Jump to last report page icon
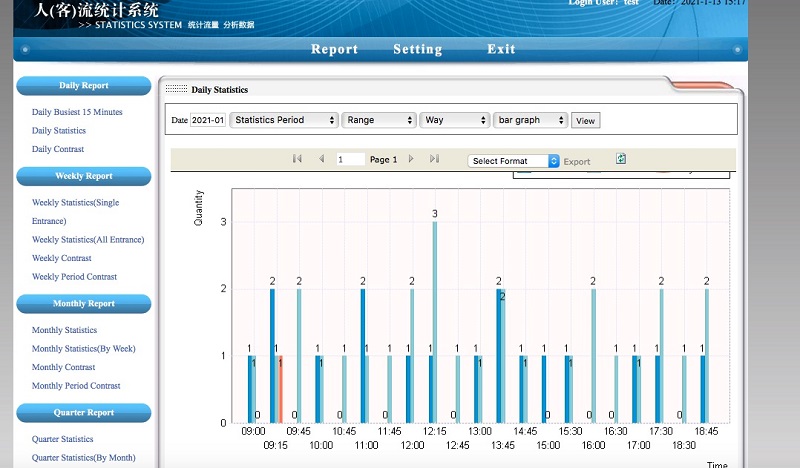The image size is (800, 468). click(434, 159)
